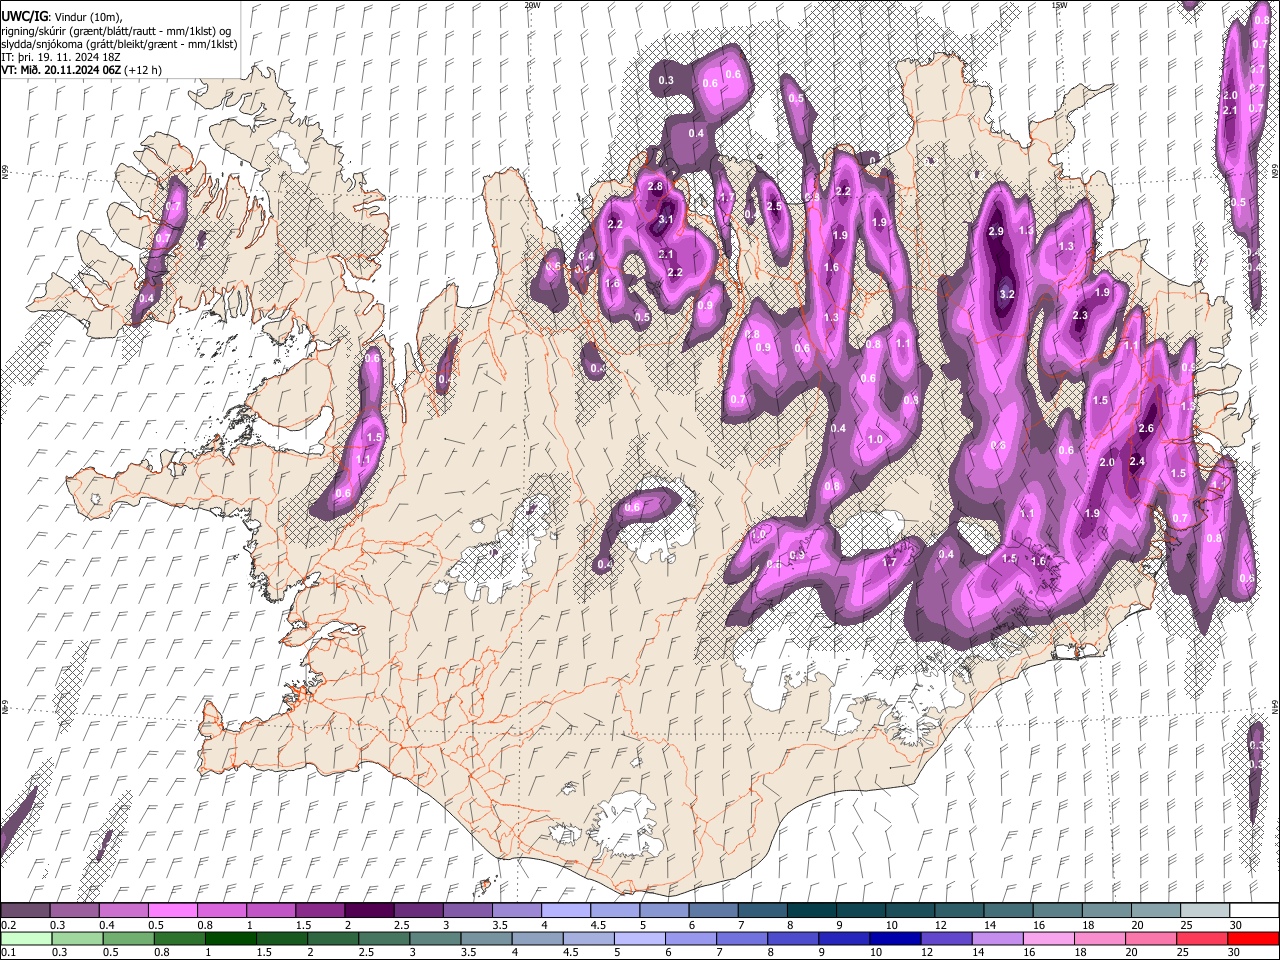Select lower legend swatch between 18 and 20

(x=1099, y=939)
